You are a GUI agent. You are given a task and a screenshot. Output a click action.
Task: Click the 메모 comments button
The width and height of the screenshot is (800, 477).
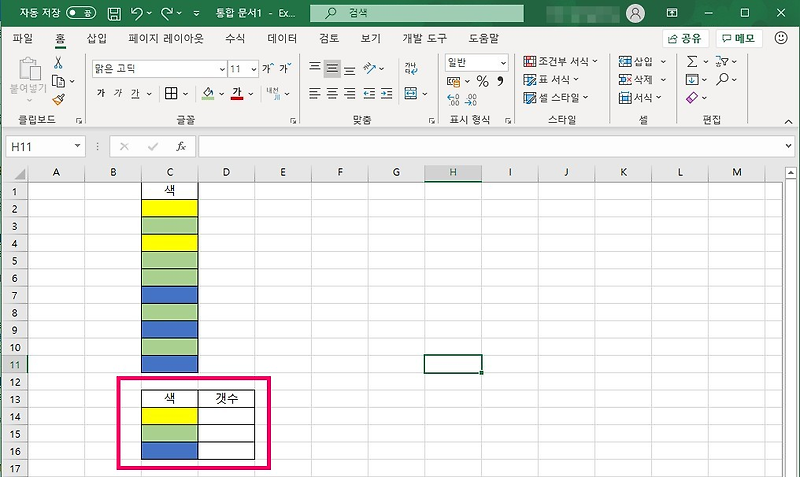click(738, 38)
